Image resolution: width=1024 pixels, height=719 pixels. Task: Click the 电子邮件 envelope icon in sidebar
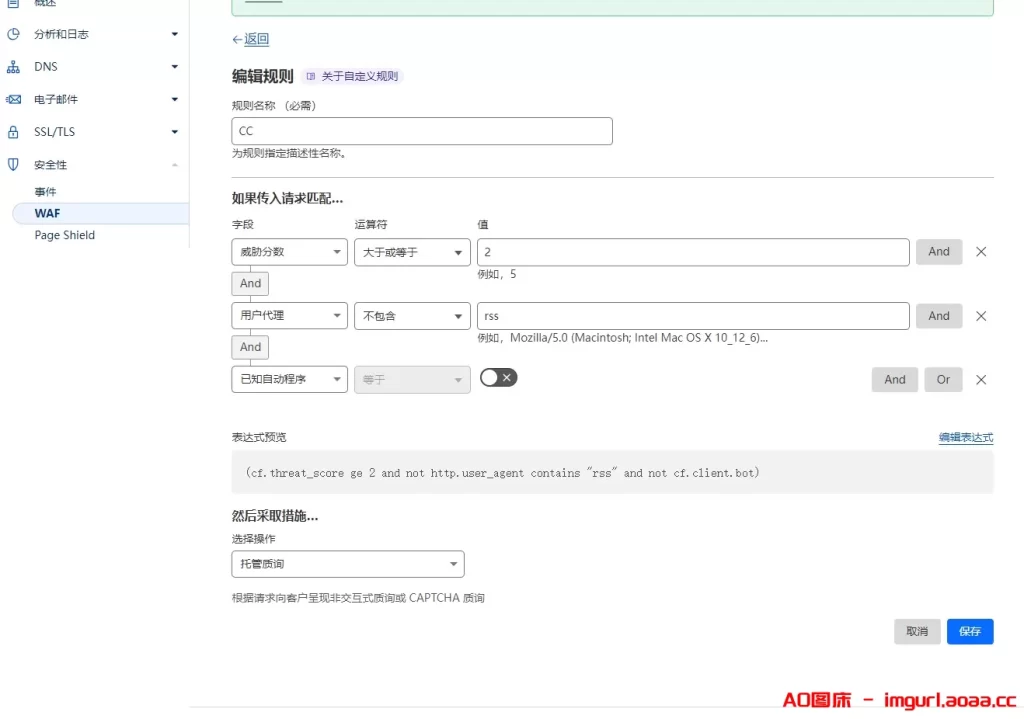13,98
